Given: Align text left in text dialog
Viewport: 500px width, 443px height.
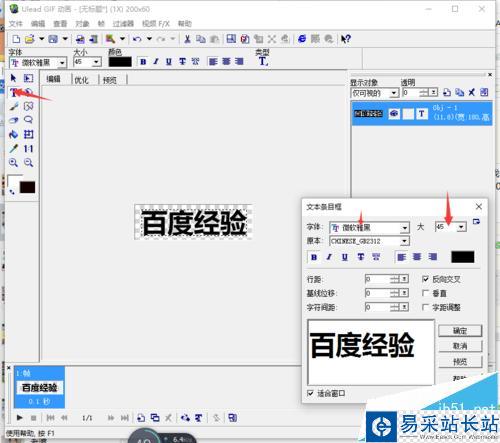Looking at the screenshot, I should [402, 257].
